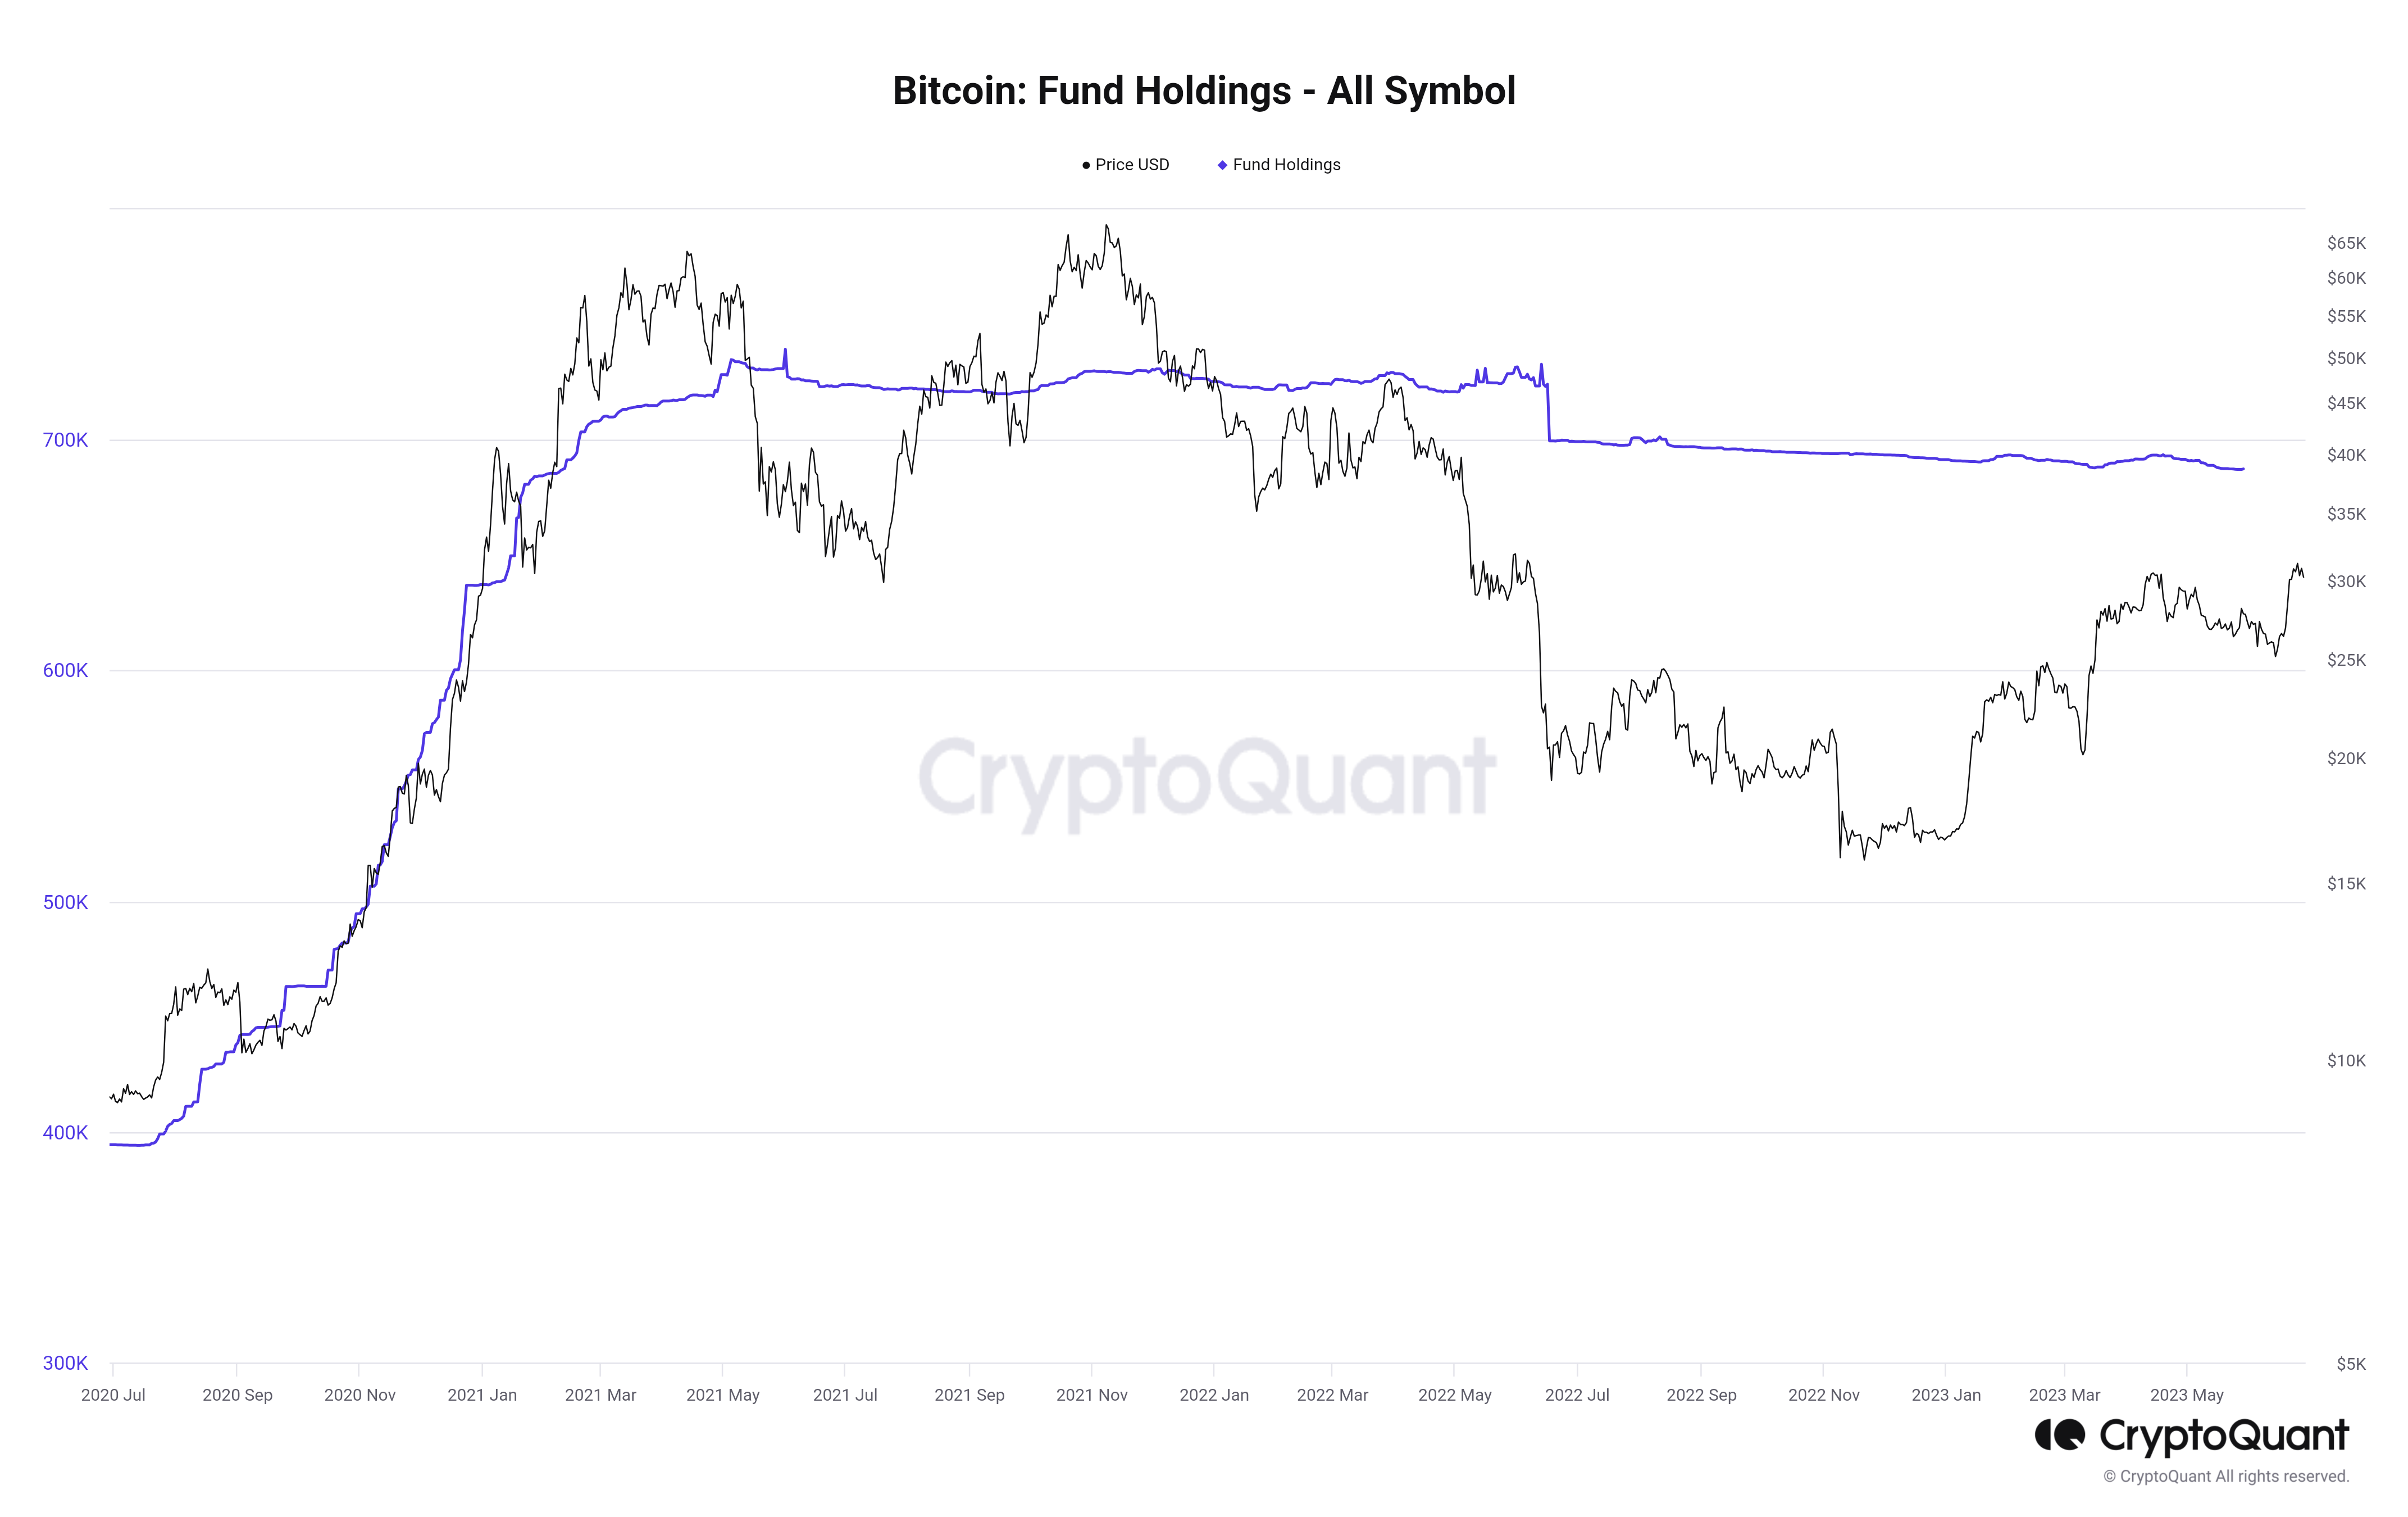Select the 2021 Jan x-axis label
The image size is (2408, 1517).
[x=482, y=1395]
